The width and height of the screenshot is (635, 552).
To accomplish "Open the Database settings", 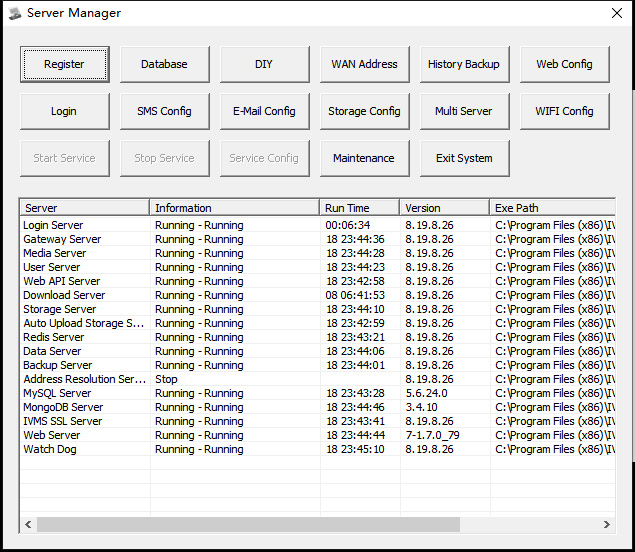I will 165,64.
